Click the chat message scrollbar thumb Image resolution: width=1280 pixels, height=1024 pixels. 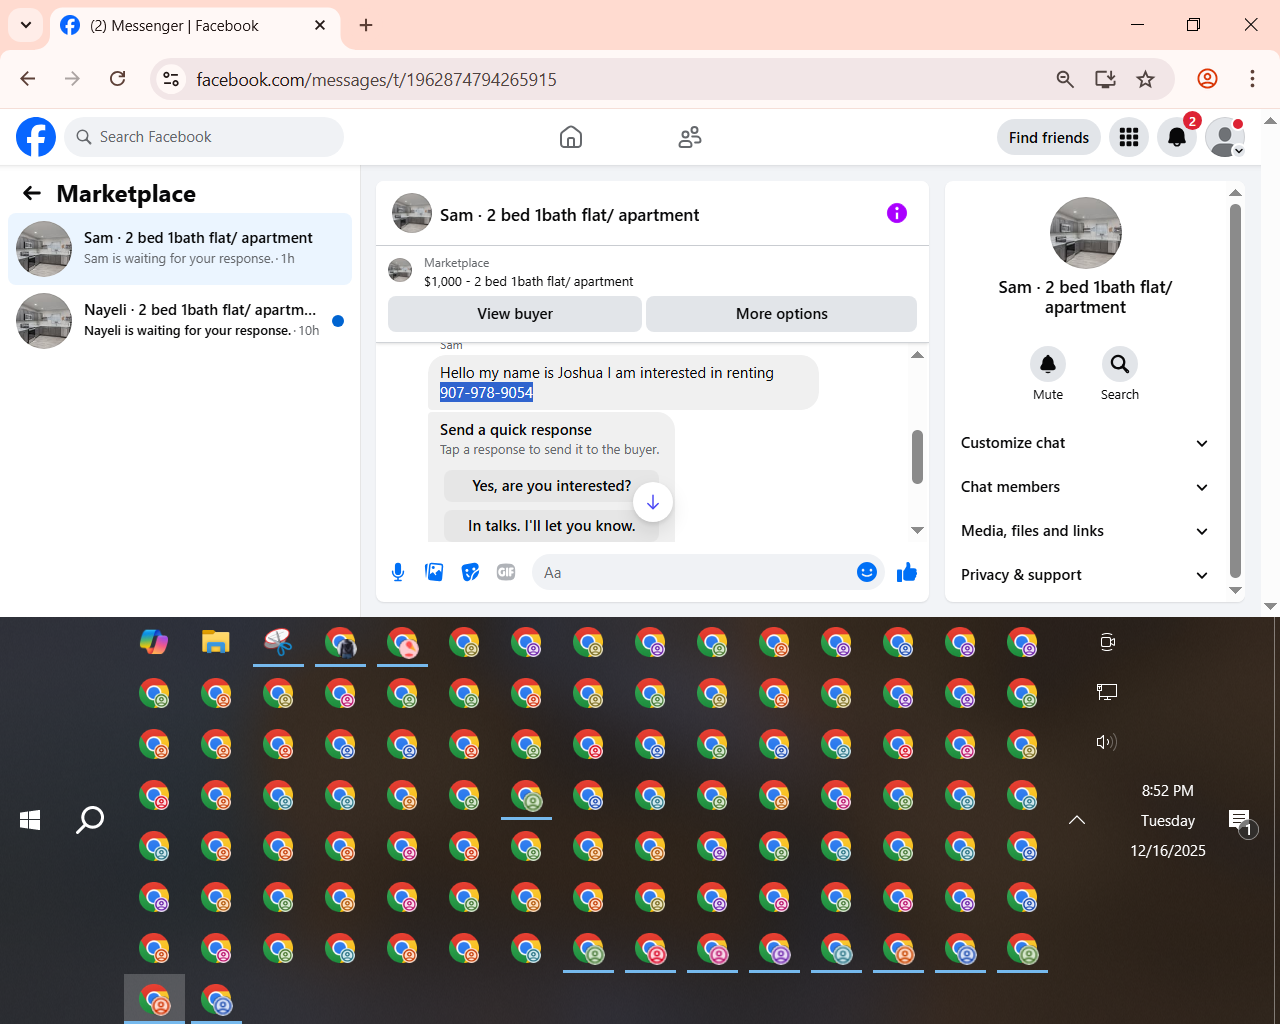pyautogui.click(x=917, y=457)
